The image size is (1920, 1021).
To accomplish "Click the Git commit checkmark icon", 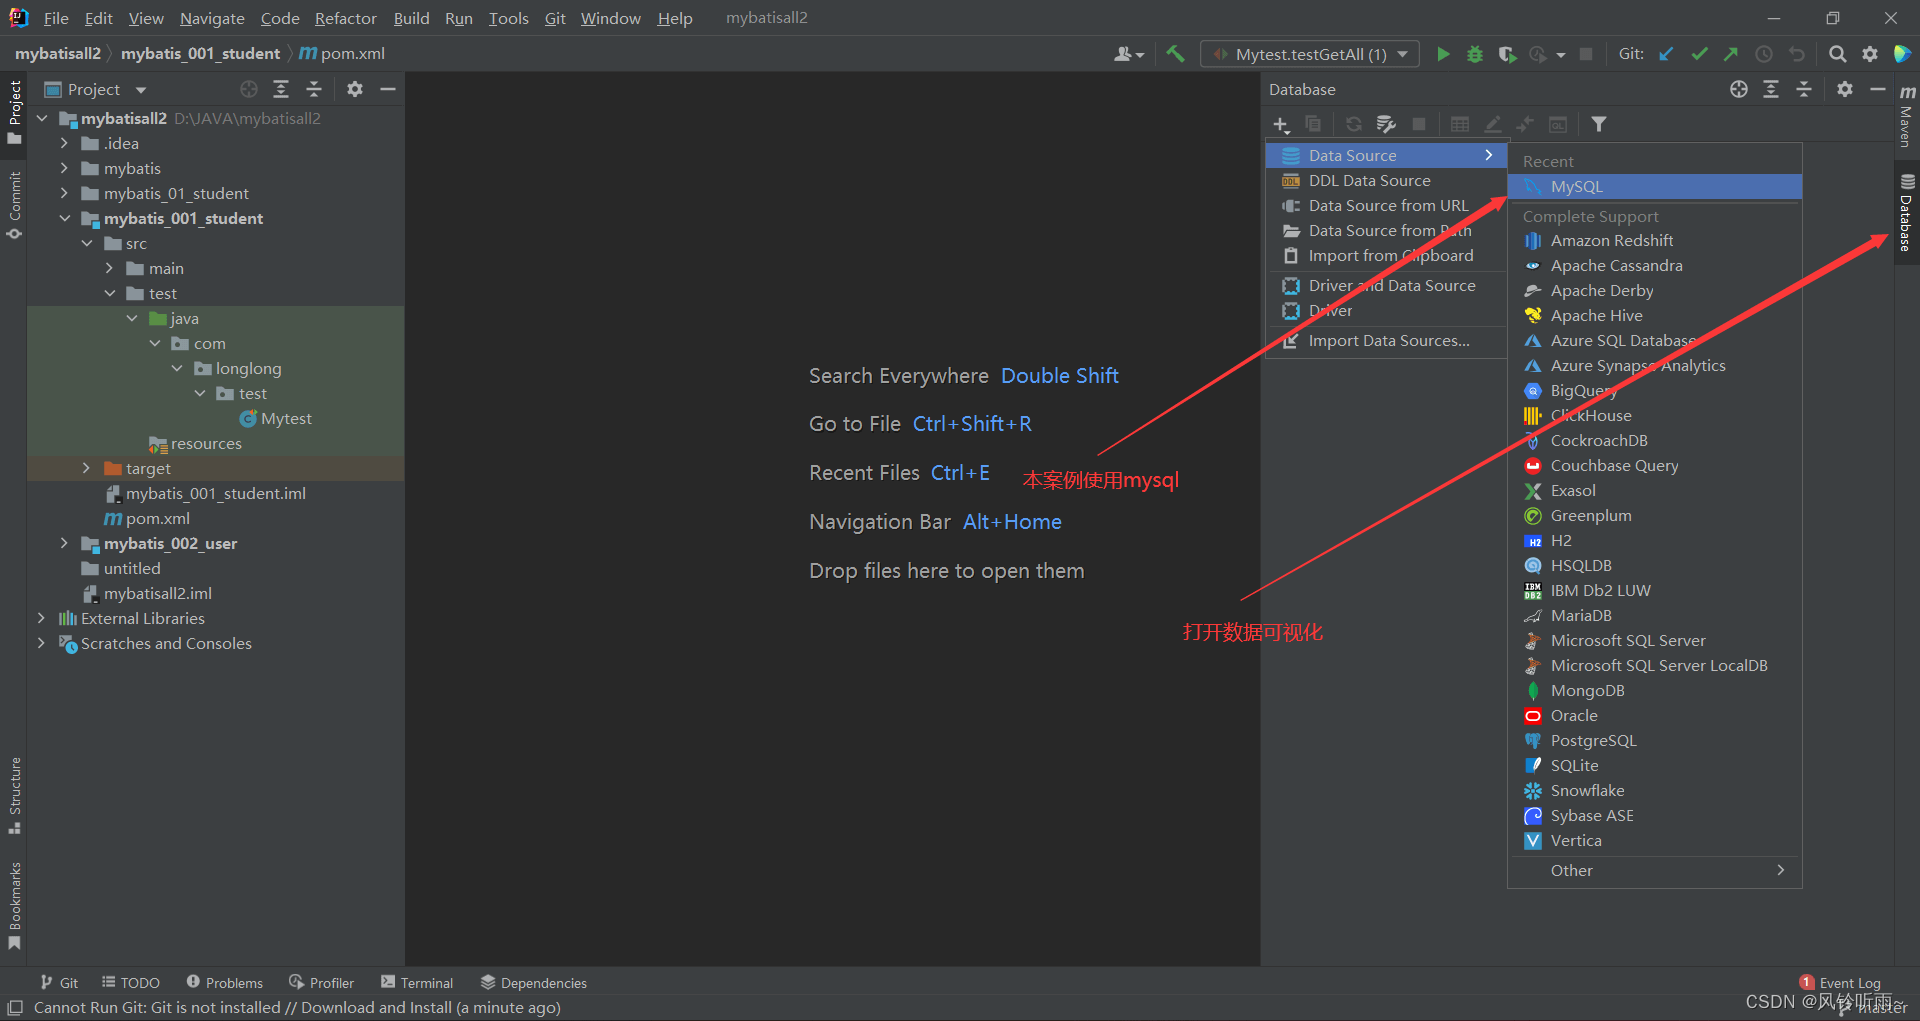I will 1699,54.
